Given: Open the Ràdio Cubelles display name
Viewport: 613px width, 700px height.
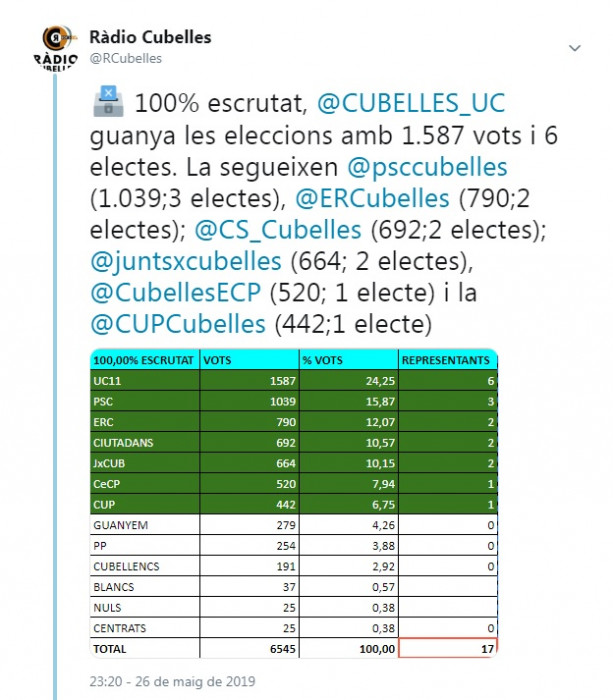Looking at the screenshot, I should [151, 38].
